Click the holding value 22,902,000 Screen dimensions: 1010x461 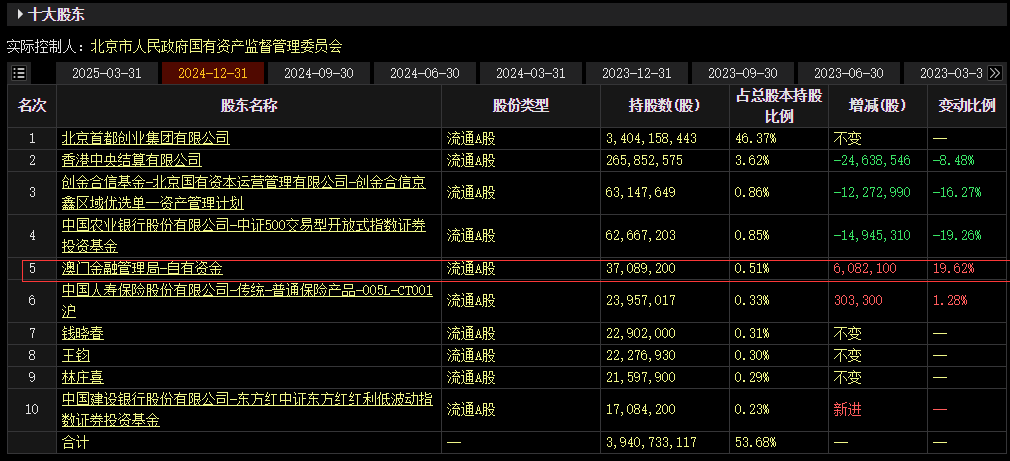641,334
